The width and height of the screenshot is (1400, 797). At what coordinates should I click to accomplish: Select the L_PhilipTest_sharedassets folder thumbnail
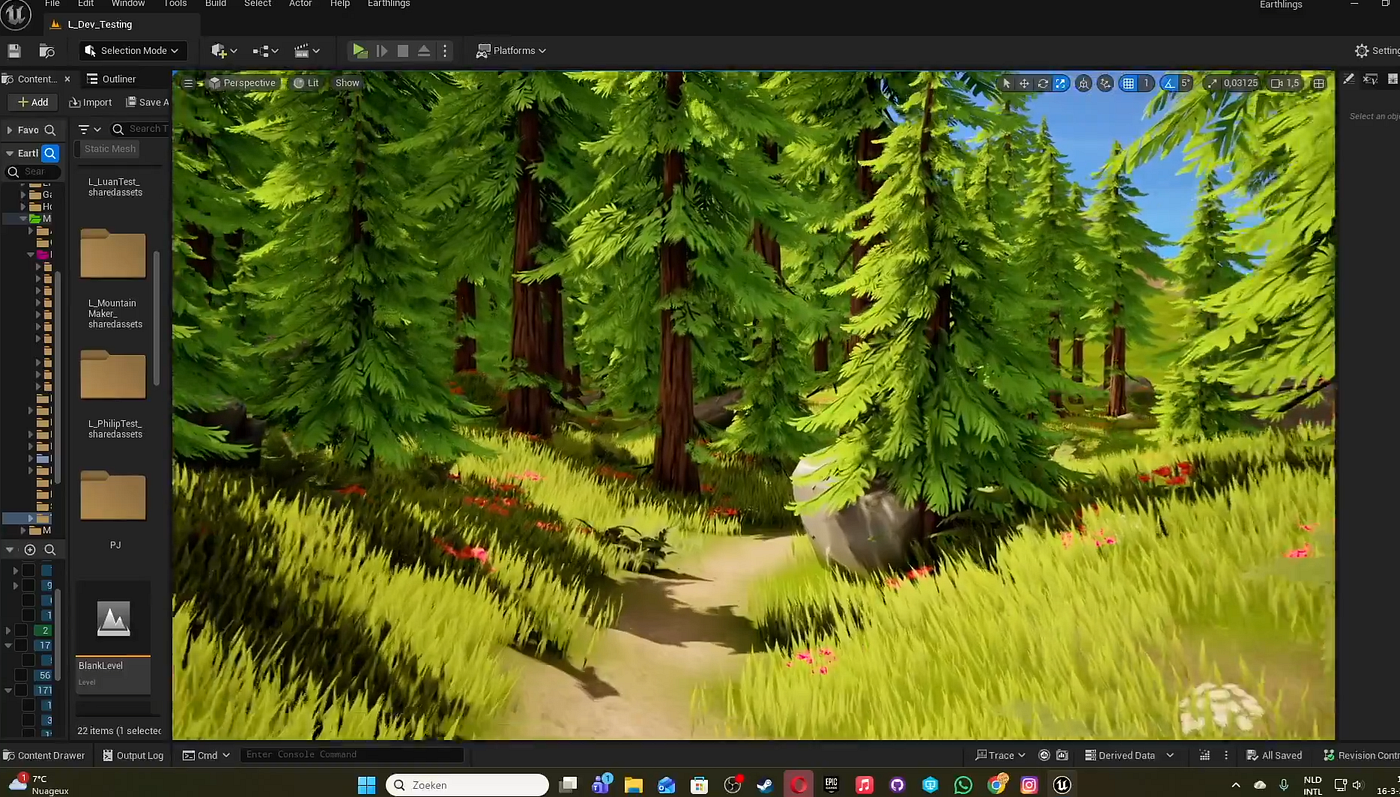pyautogui.click(x=113, y=374)
